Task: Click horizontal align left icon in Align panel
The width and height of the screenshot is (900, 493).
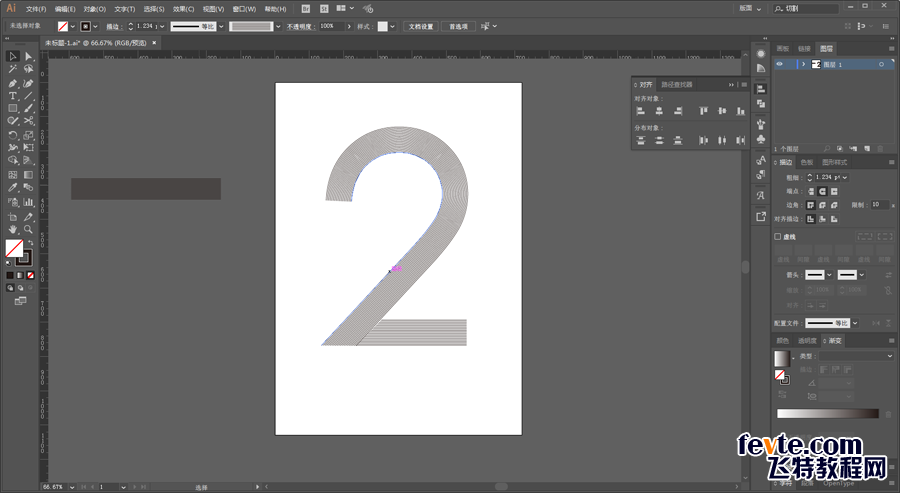Action: click(x=641, y=111)
